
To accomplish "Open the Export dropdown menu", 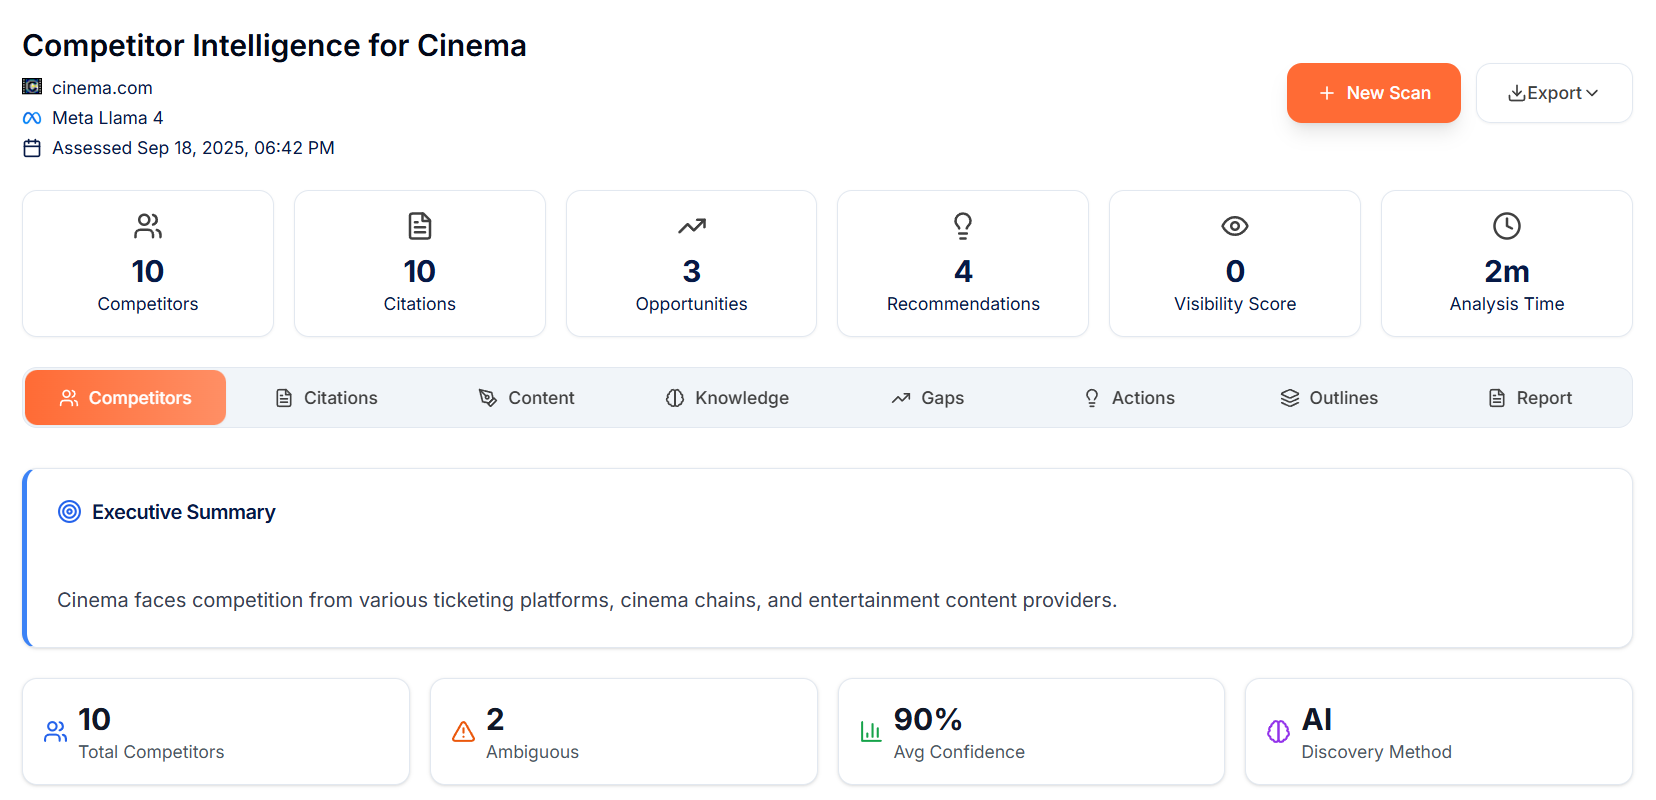I will 1553,93.
